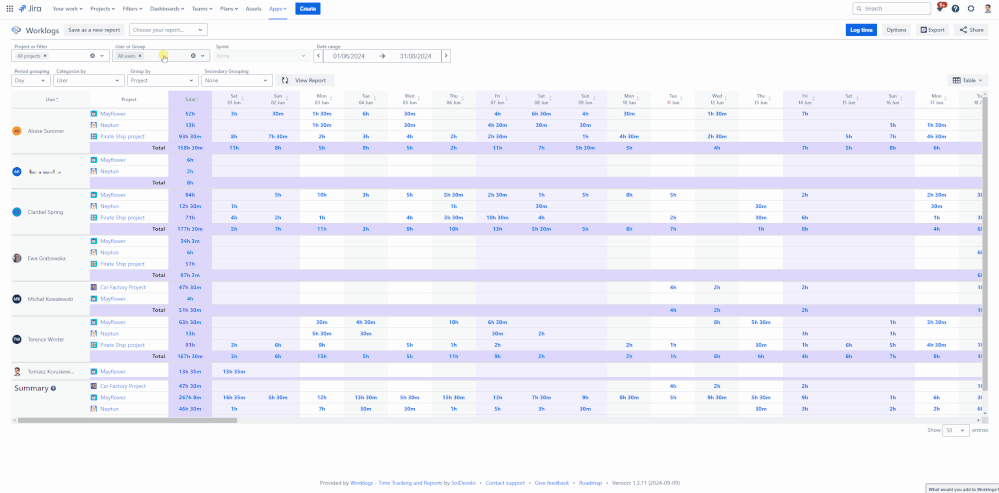Go to Assets in top navigation
This screenshot has width=999, height=493.
(253, 9)
